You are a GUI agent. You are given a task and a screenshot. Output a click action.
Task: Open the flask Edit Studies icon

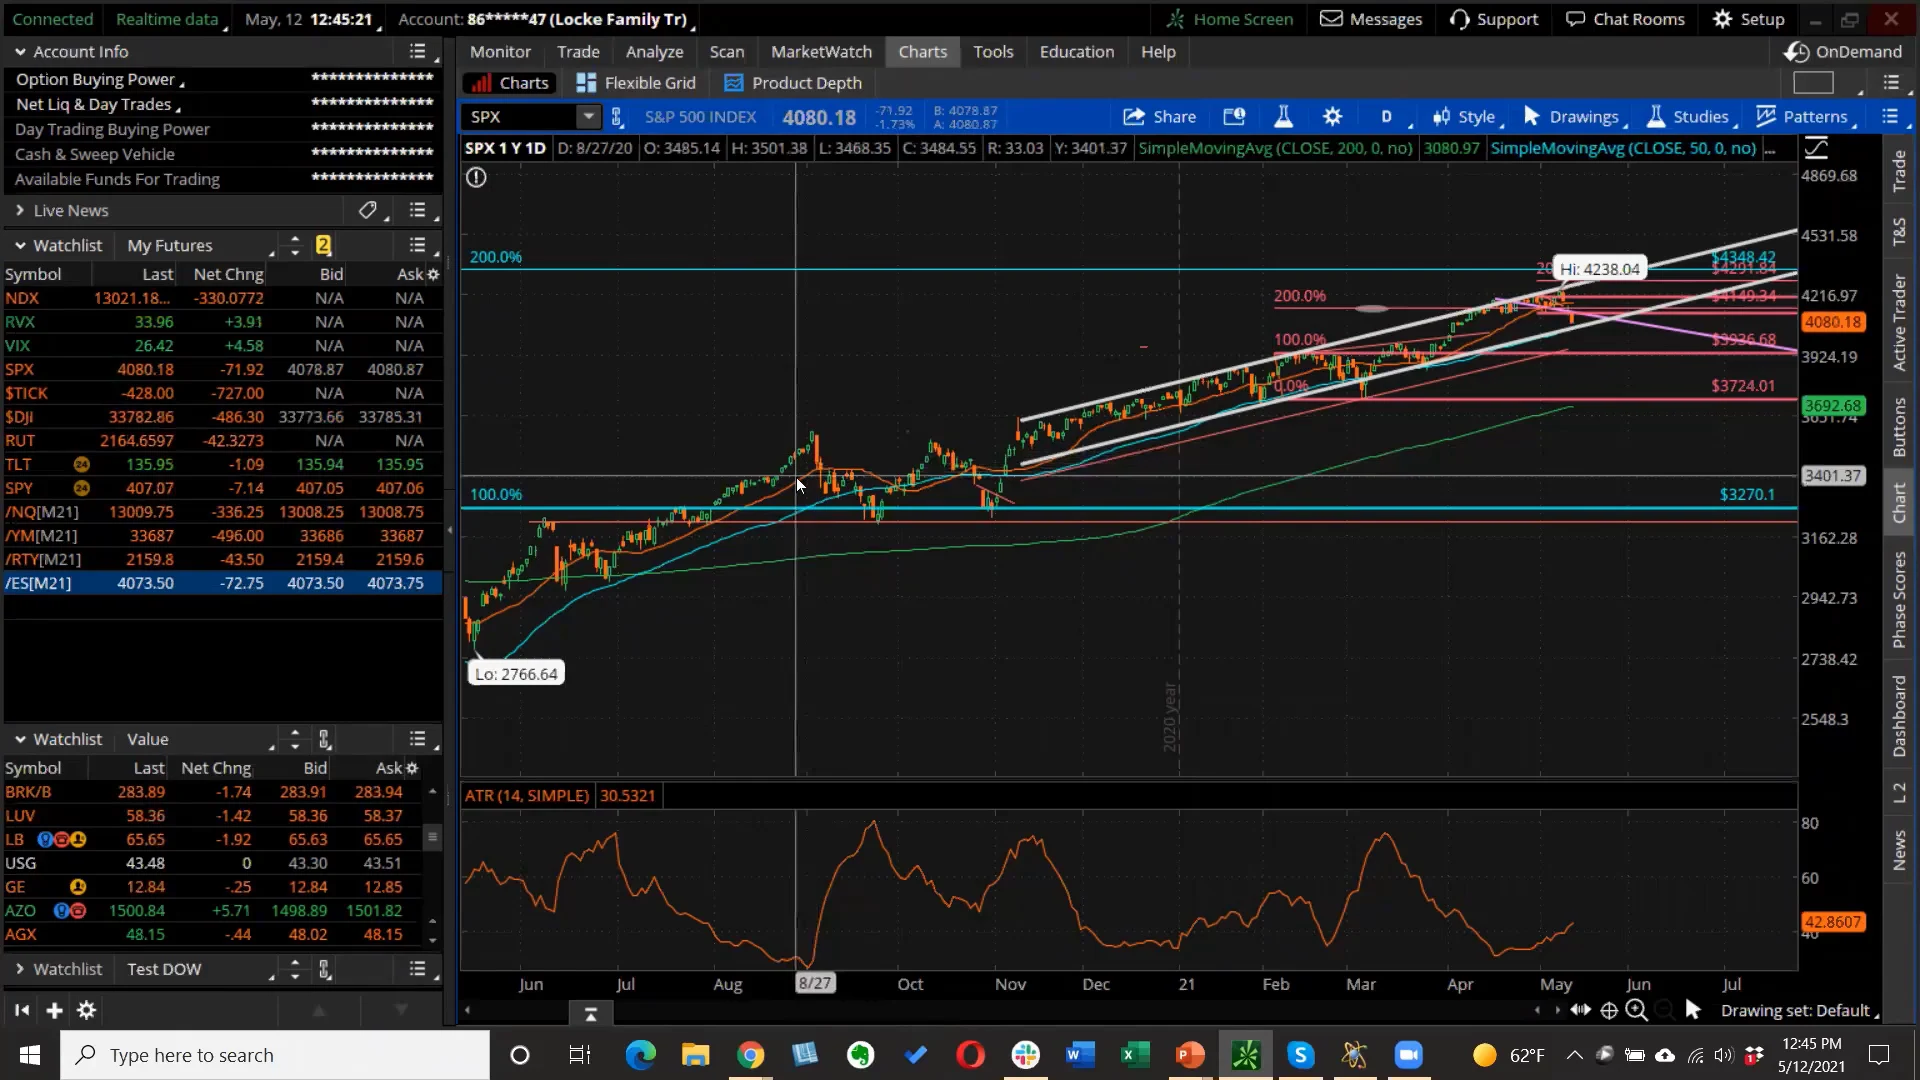click(1283, 117)
